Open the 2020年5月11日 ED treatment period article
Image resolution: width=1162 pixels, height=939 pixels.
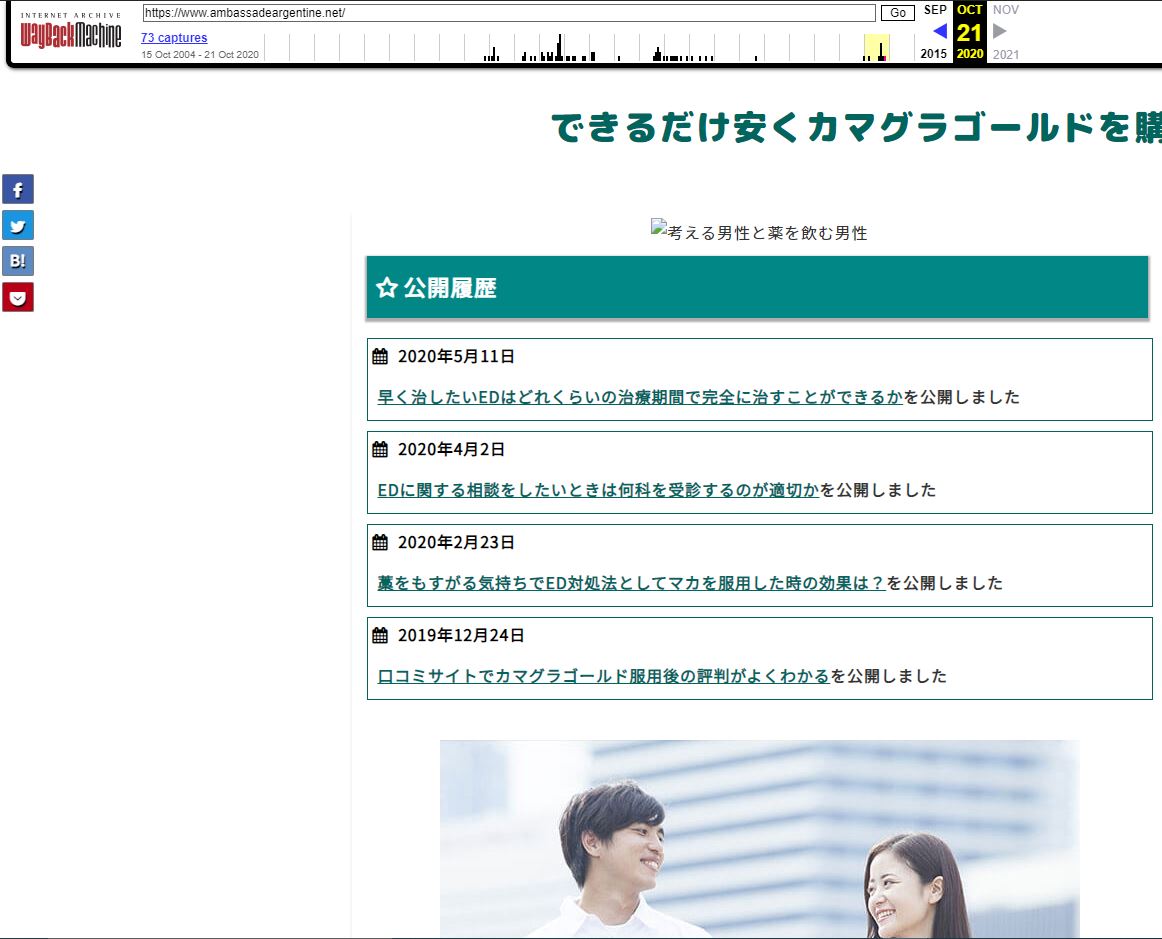pos(640,397)
